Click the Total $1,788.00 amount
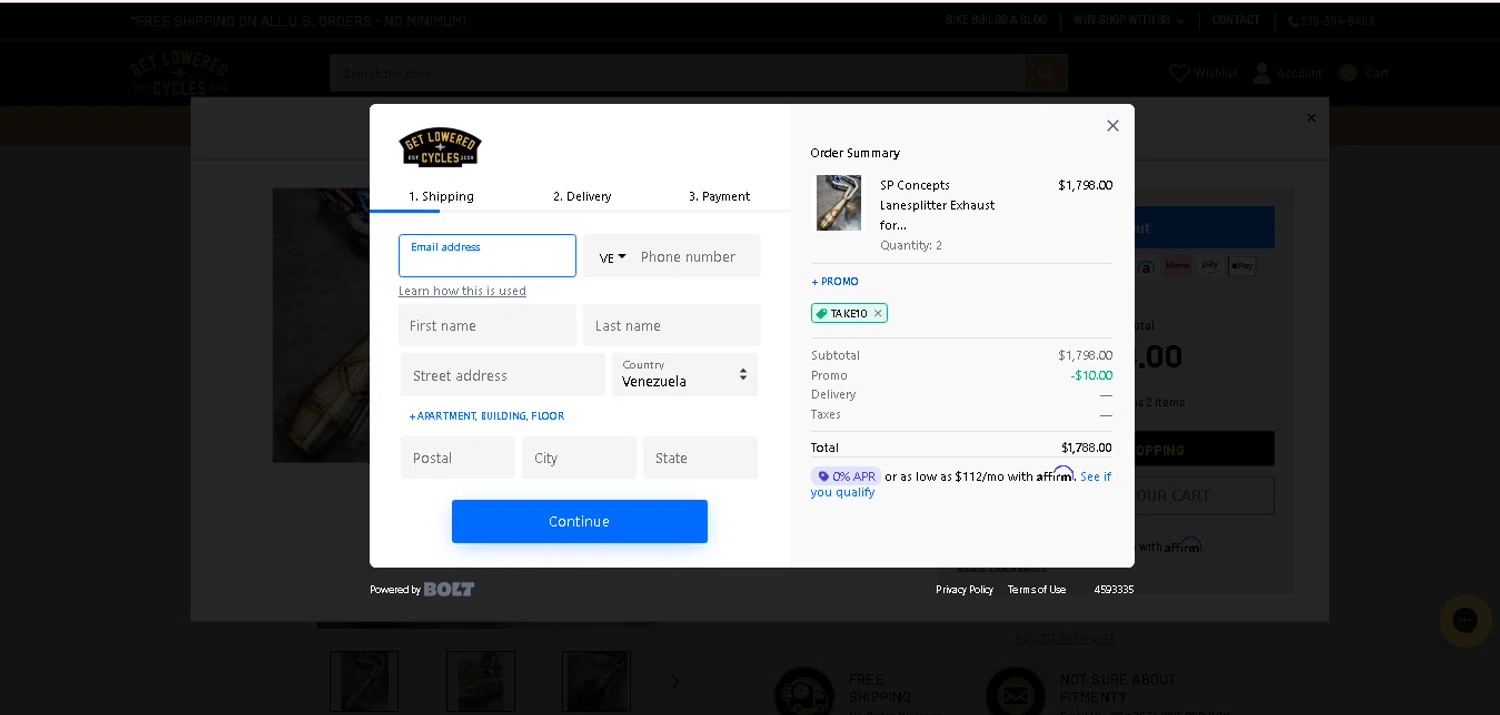Image resolution: width=1500 pixels, height=715 pixels. pyautogui.click(x=1086, y=447)
